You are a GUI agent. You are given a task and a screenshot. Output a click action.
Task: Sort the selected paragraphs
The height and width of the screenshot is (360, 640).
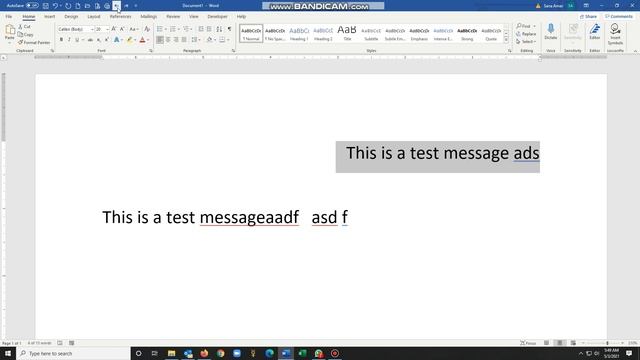coord(219,29)
